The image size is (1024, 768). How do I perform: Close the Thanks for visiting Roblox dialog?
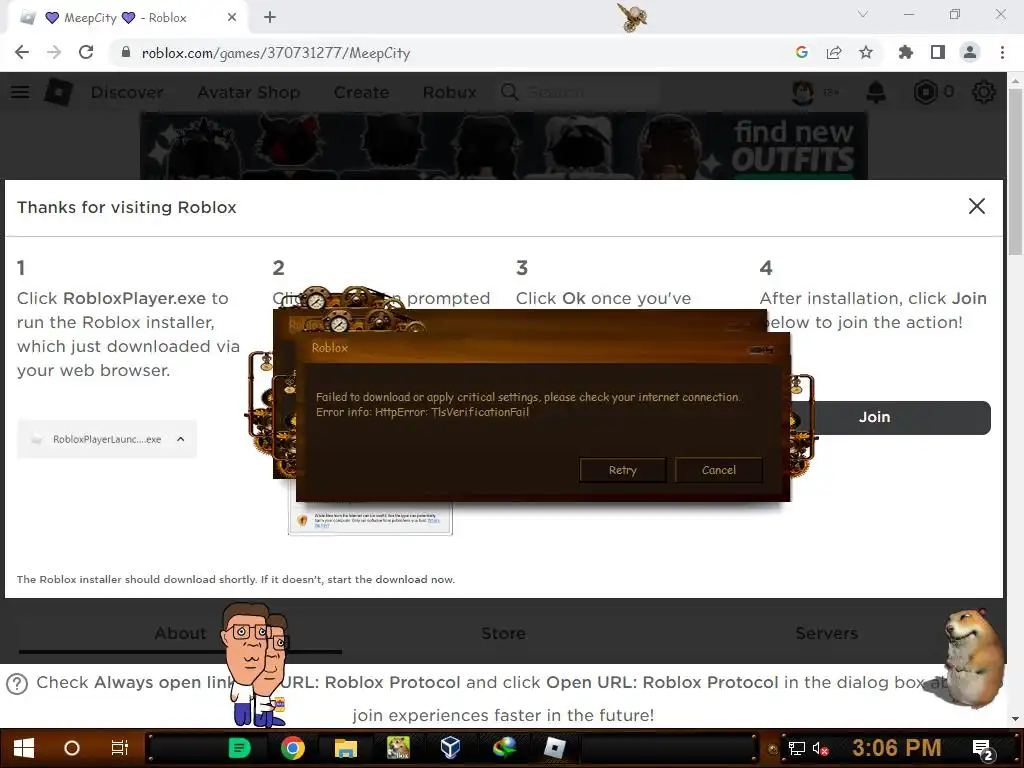tap(976, 206)
